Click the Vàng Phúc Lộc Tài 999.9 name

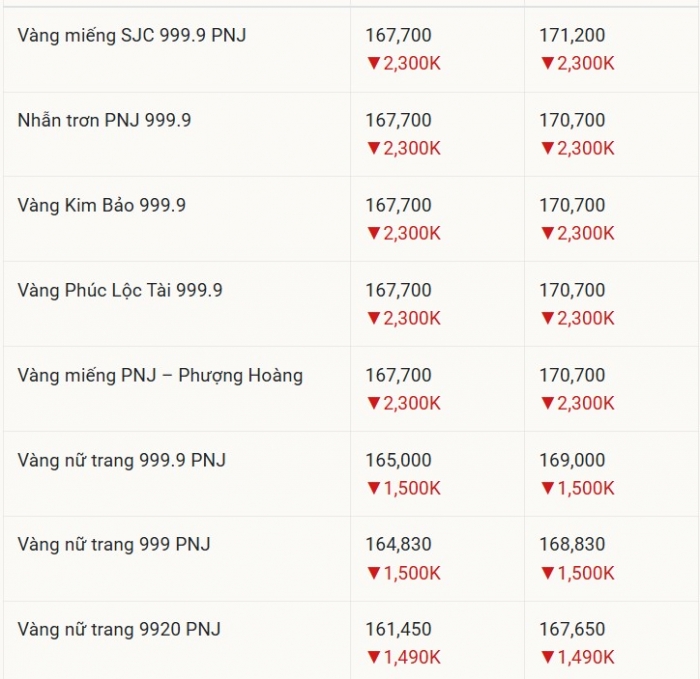pos(120,291)
